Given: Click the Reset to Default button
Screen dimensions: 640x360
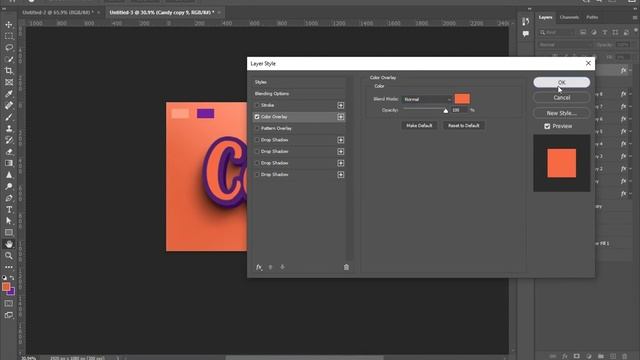Looking at the screenshot, I should pyautogui.click(x=464, y=126).
